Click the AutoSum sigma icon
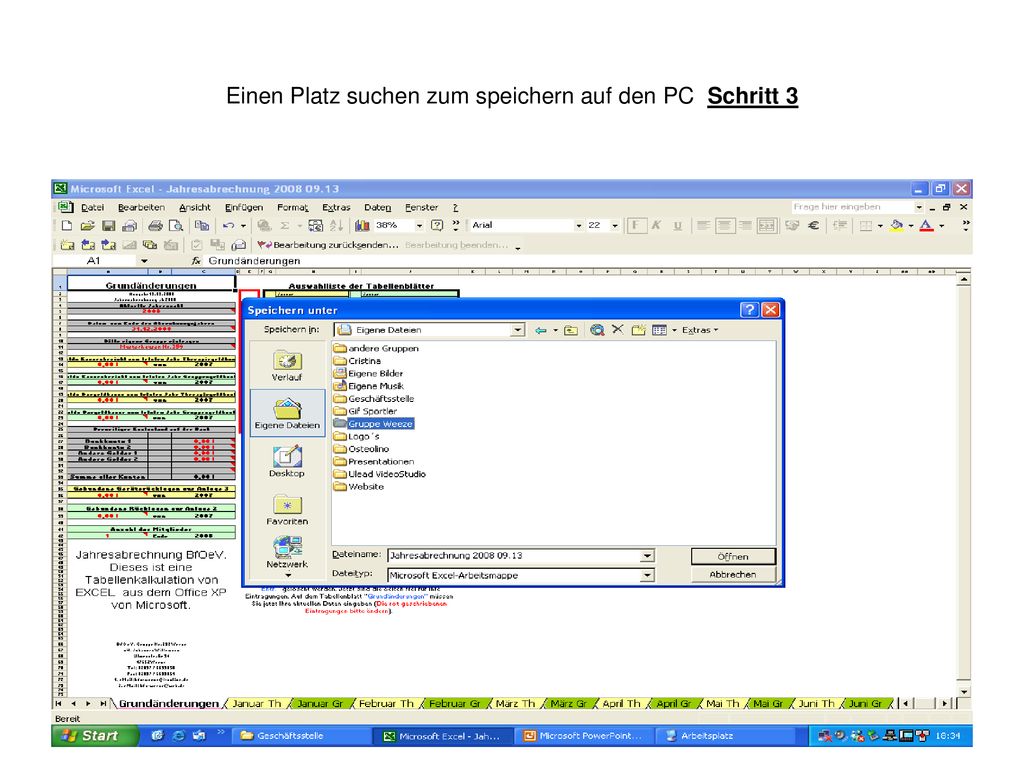The image size is (1024, 768). tap(285, 225)
